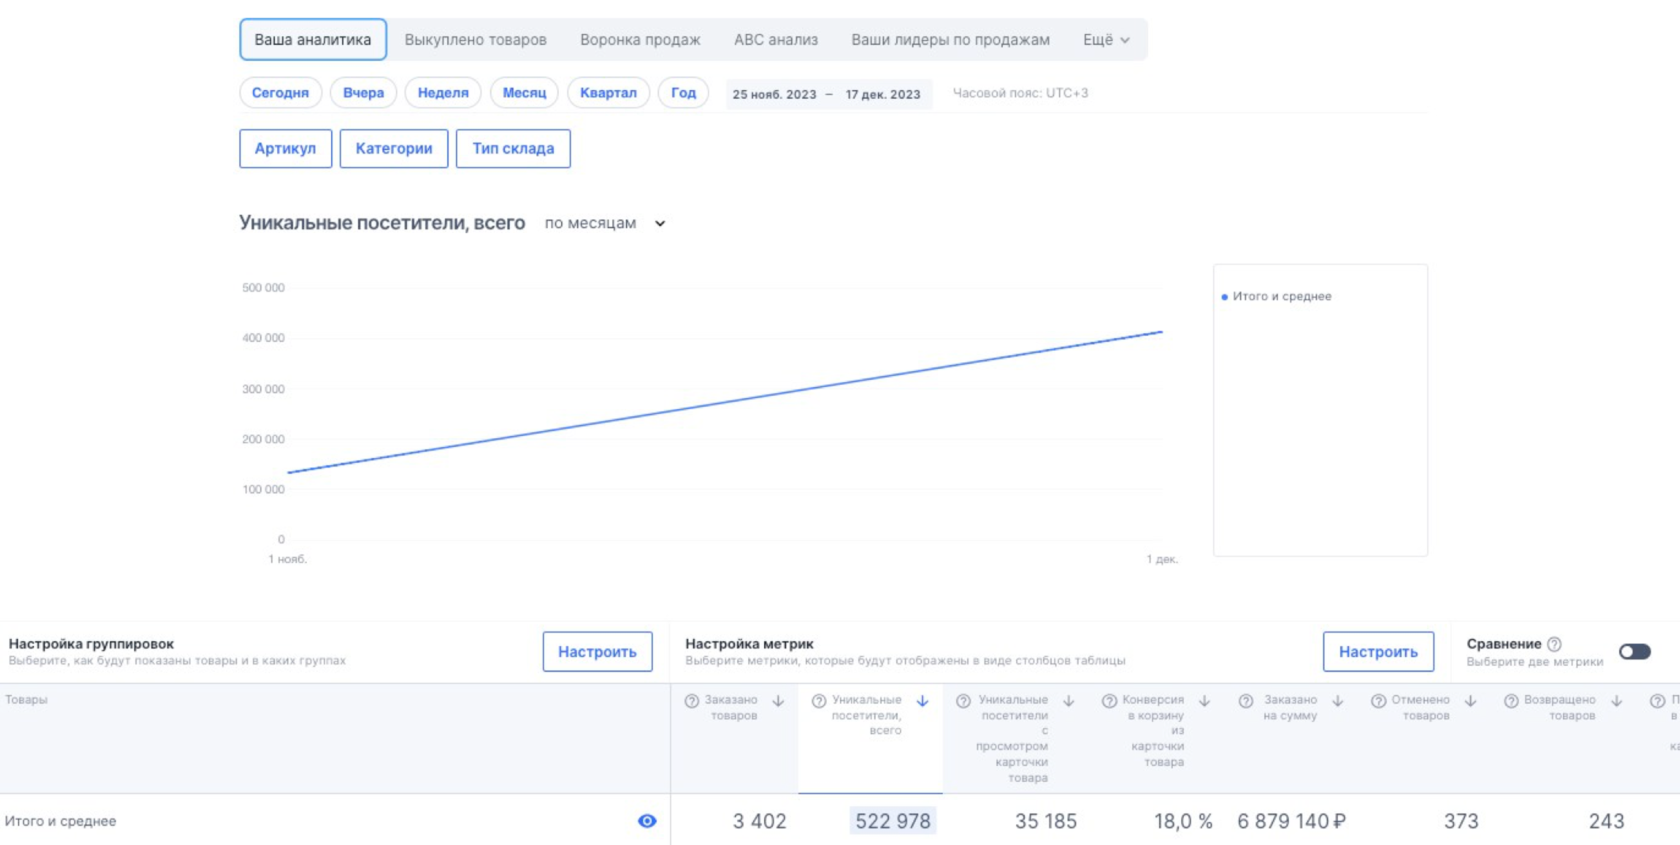Select the Квартал period button
1680x845 pixels.
608,93
